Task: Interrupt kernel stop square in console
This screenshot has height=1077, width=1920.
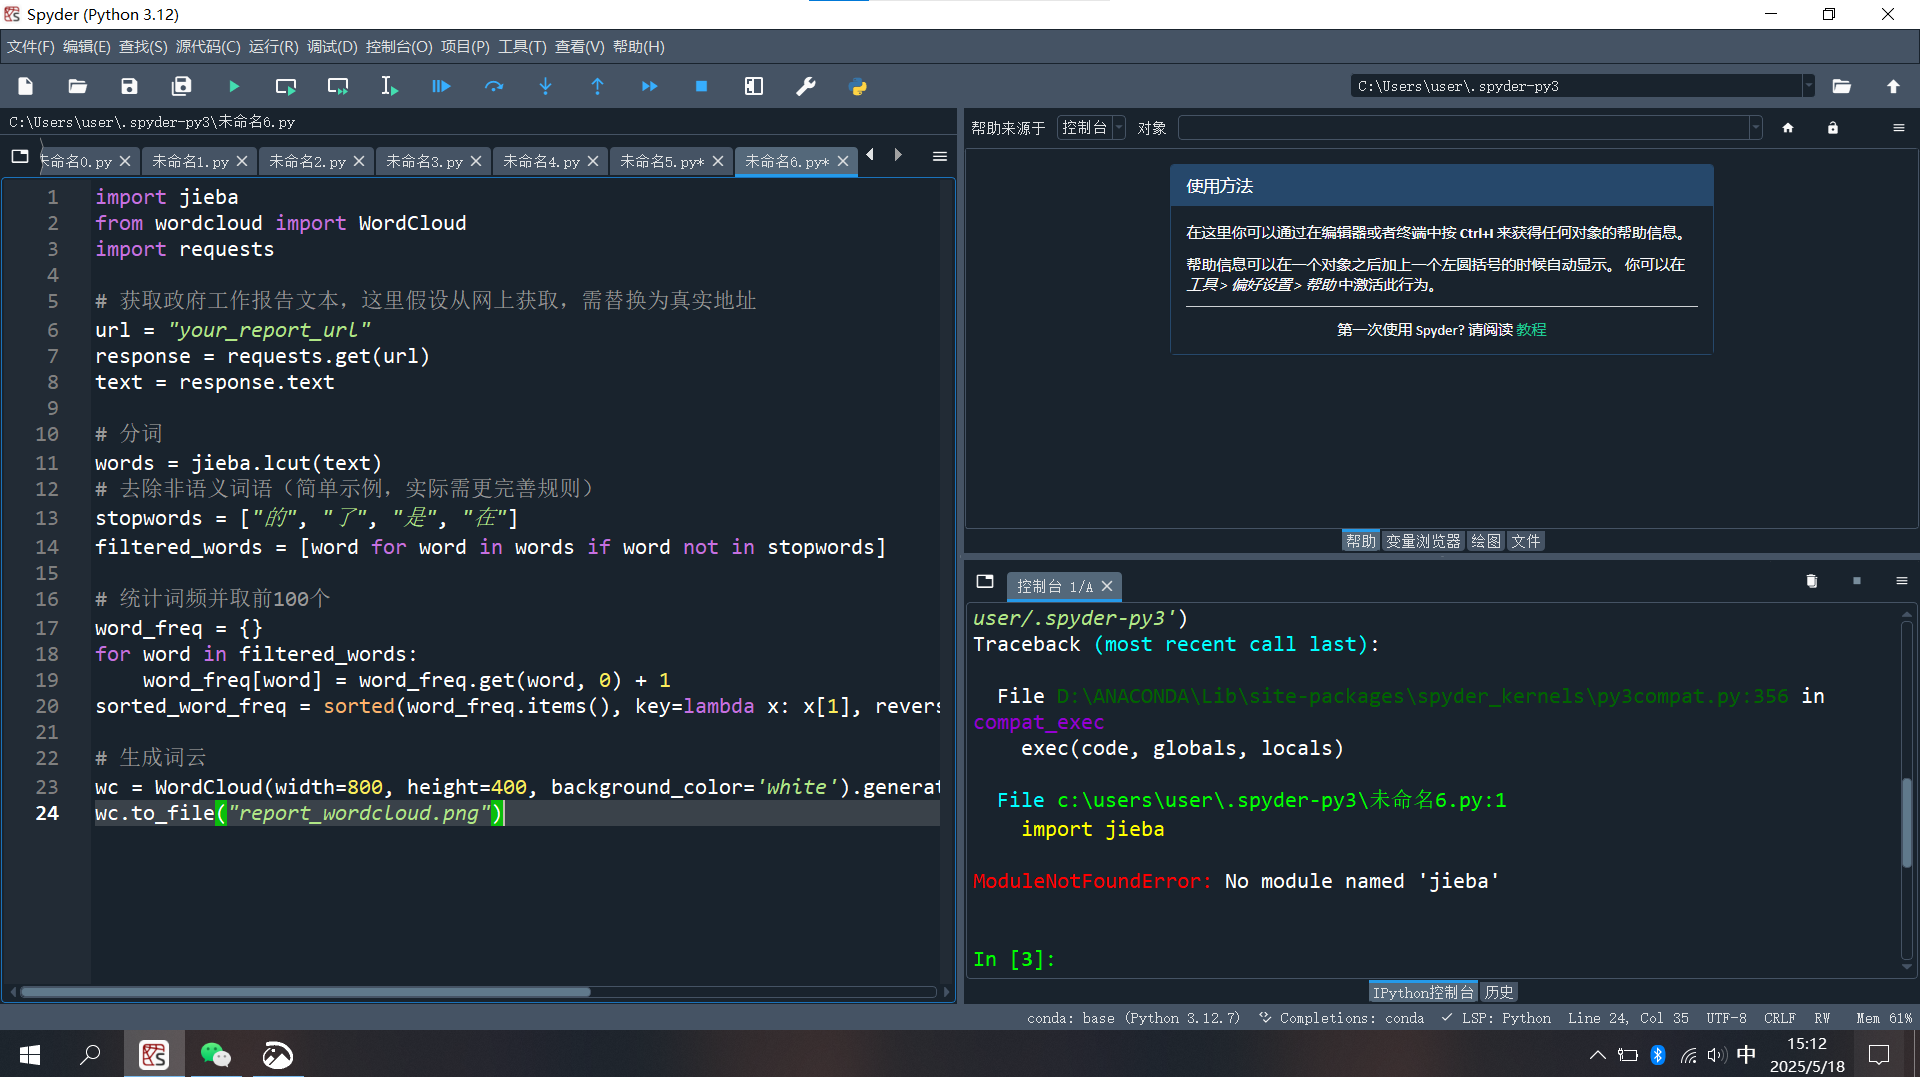Action: tap(1857, 582)
